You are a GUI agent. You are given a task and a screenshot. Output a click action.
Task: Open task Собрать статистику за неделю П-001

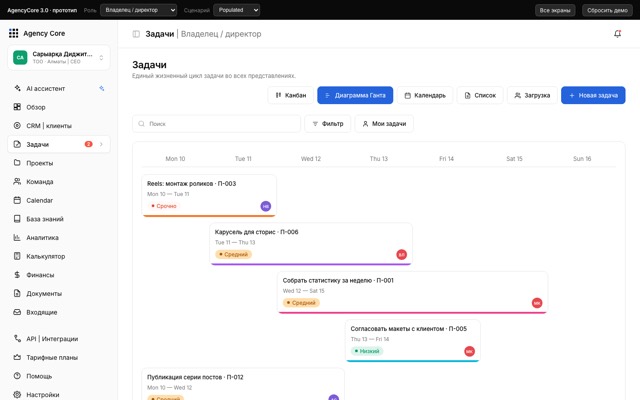pos(413,293)
